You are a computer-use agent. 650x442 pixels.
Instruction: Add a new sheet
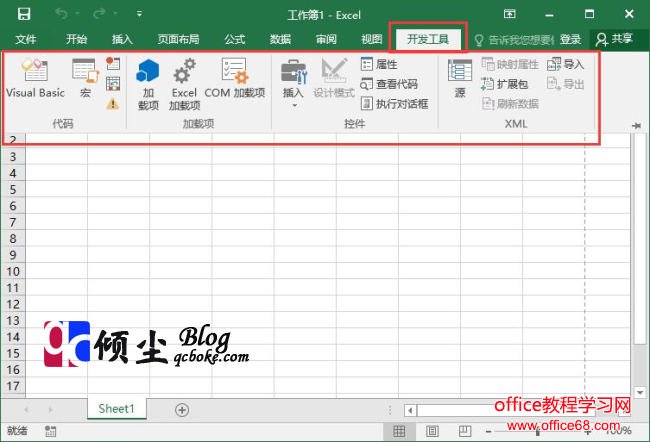(x=182, y=410)
